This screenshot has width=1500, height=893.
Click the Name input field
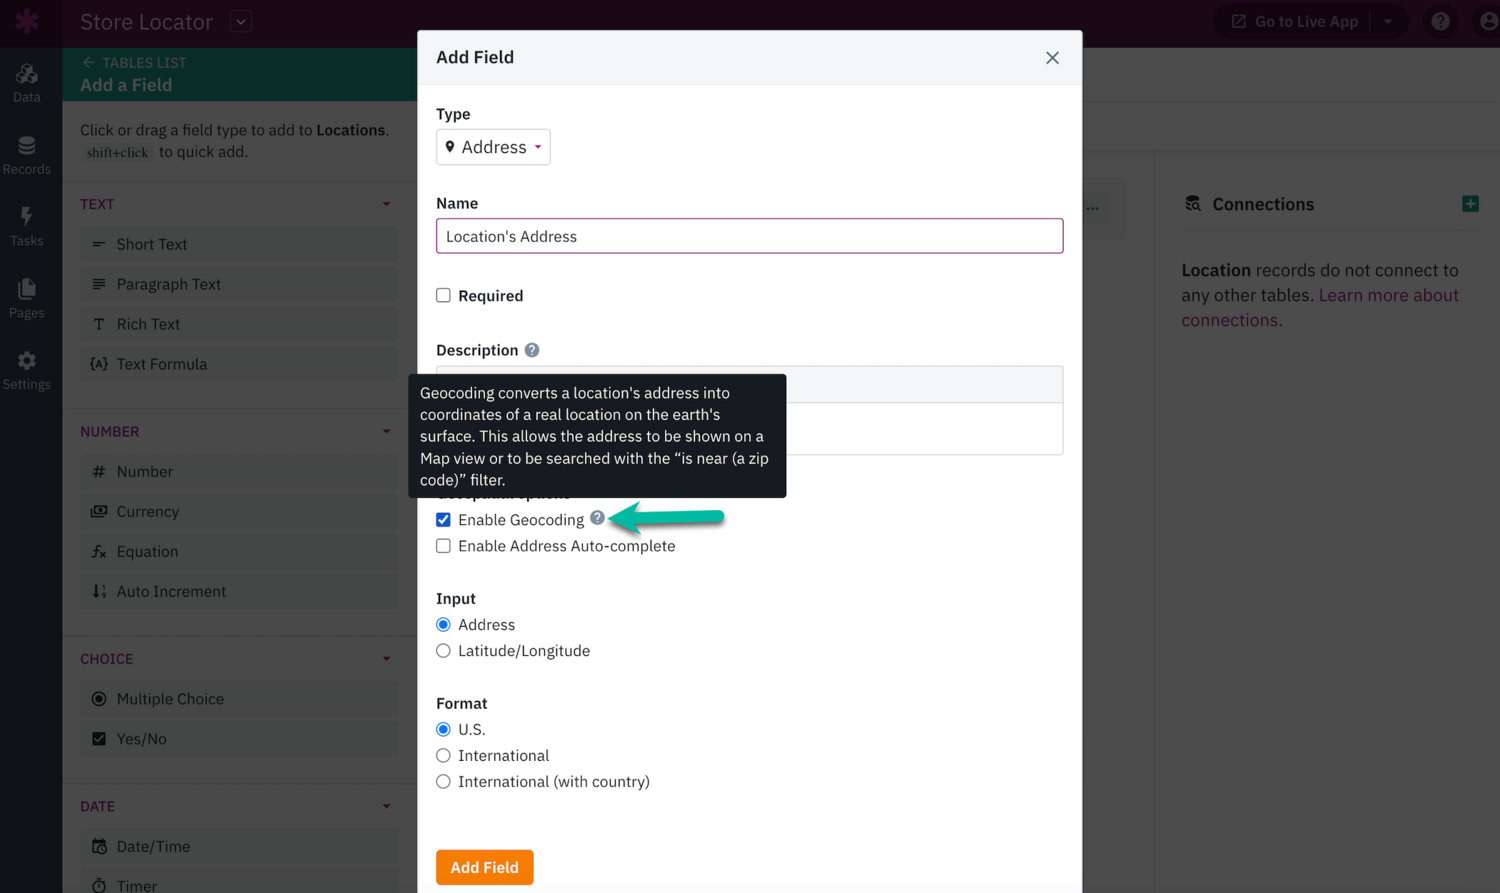pyautogui.click(x=749, y=236)
